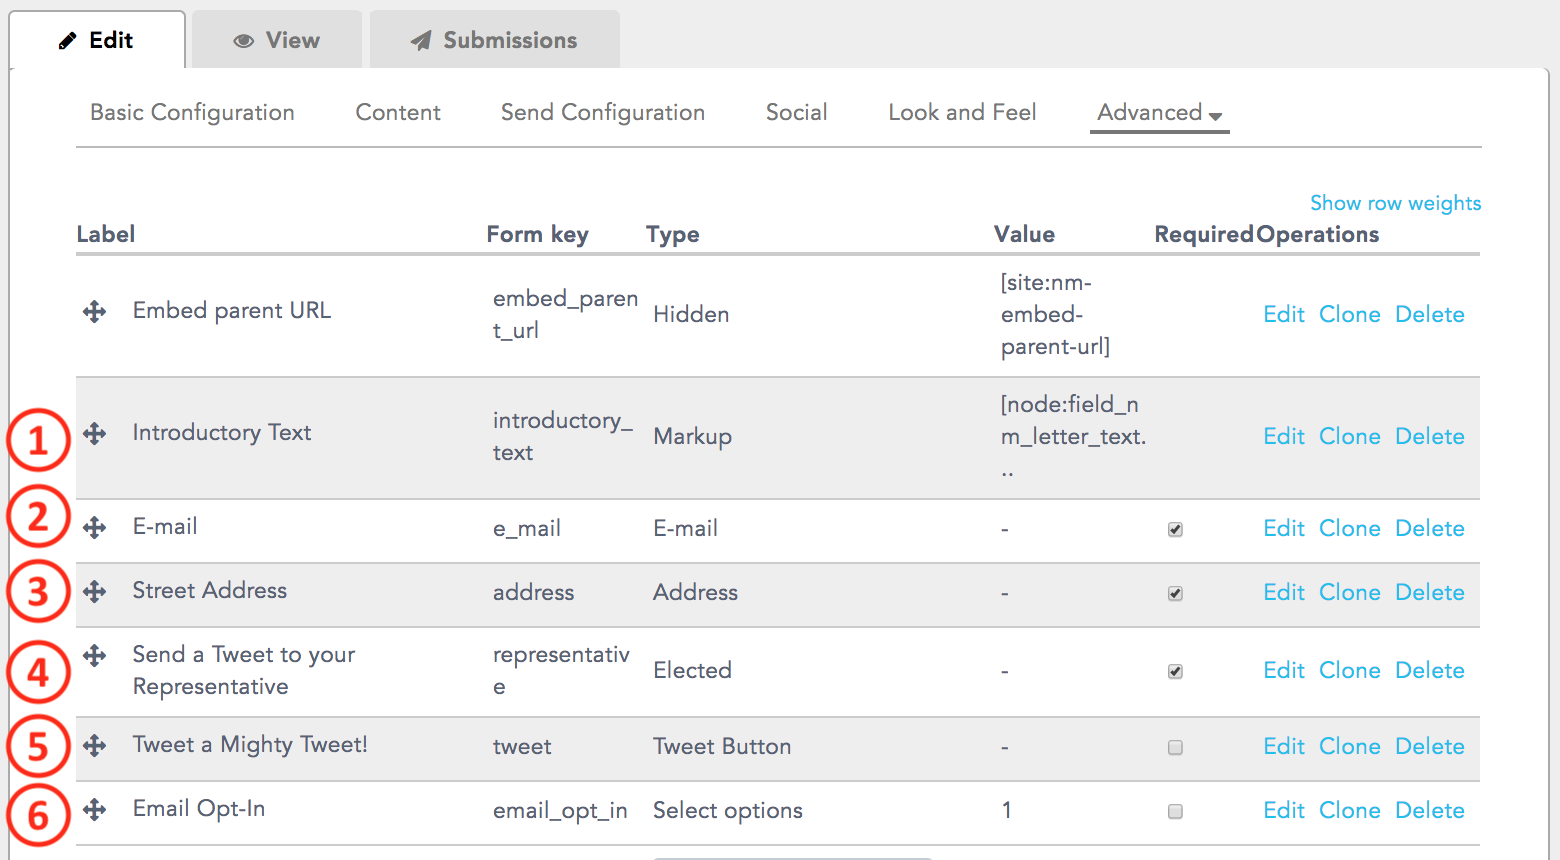Click the 'Operations' column header
Image resolution: width=1560 pixels, height=860 pixels.
1317,235
